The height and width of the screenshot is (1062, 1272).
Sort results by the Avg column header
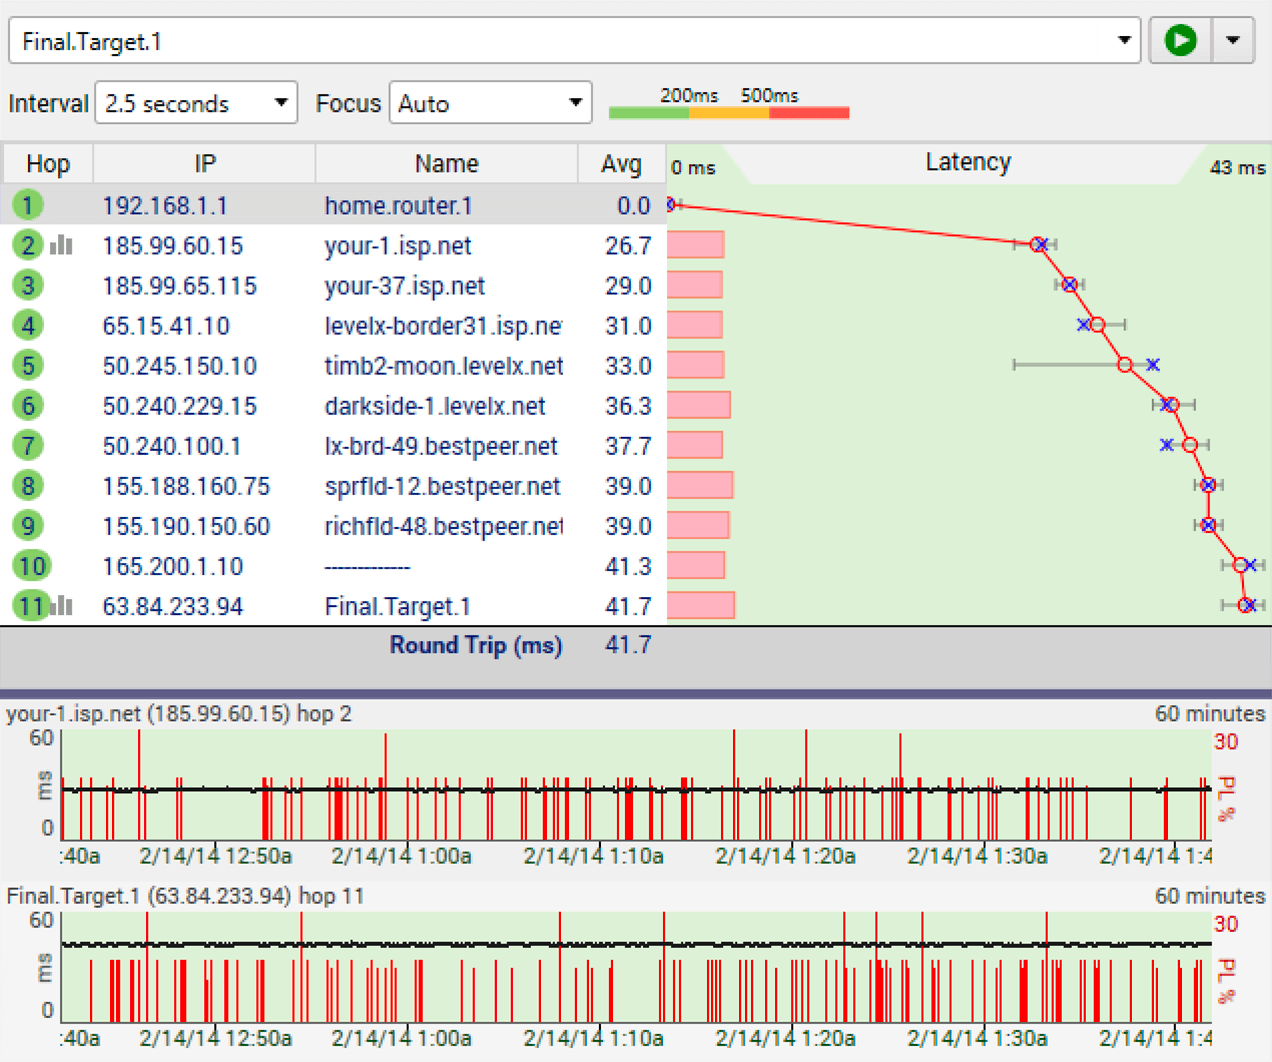point(621,163)
